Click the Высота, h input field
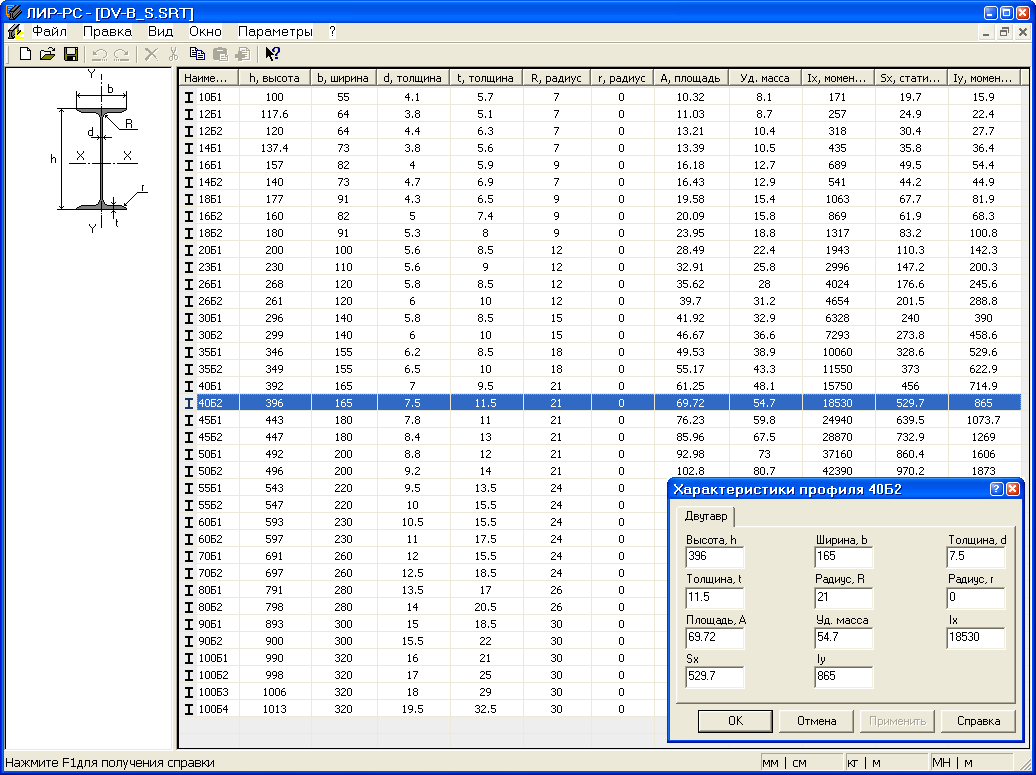 click(714, 557)
